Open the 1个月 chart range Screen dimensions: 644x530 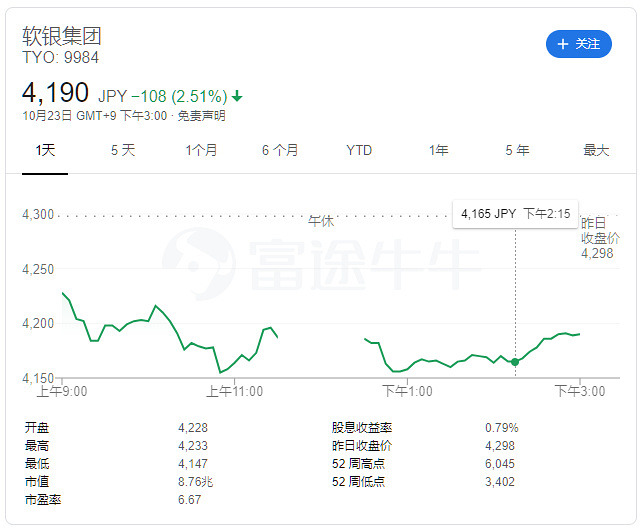(201, 150)
